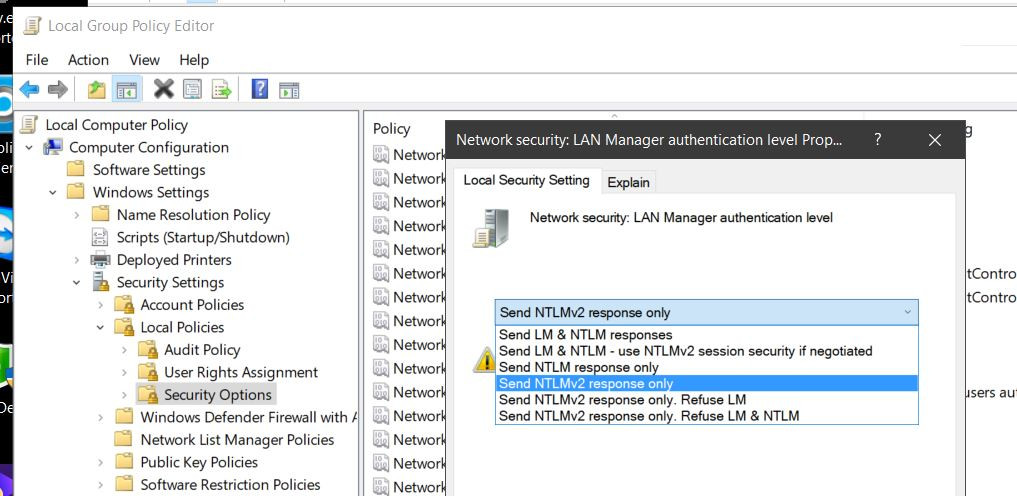Click the Up One Level folder icon
This screenshot has height=496, width=1017.
(x=96, y=90)
